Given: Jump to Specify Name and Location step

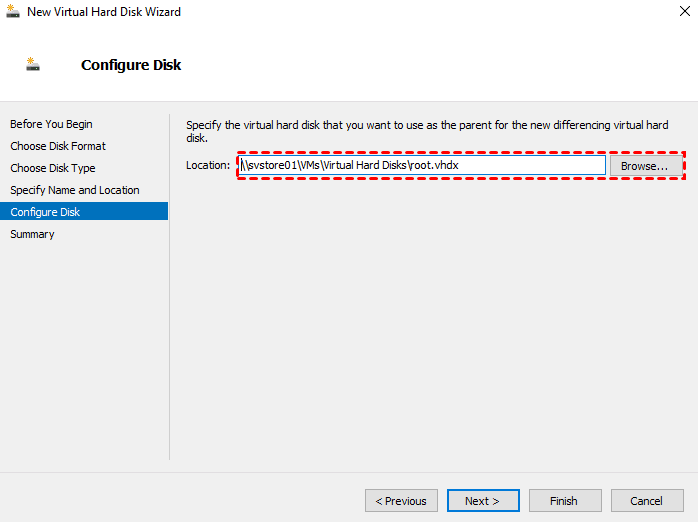Looking at the screenshot, I should click(75, 190).
